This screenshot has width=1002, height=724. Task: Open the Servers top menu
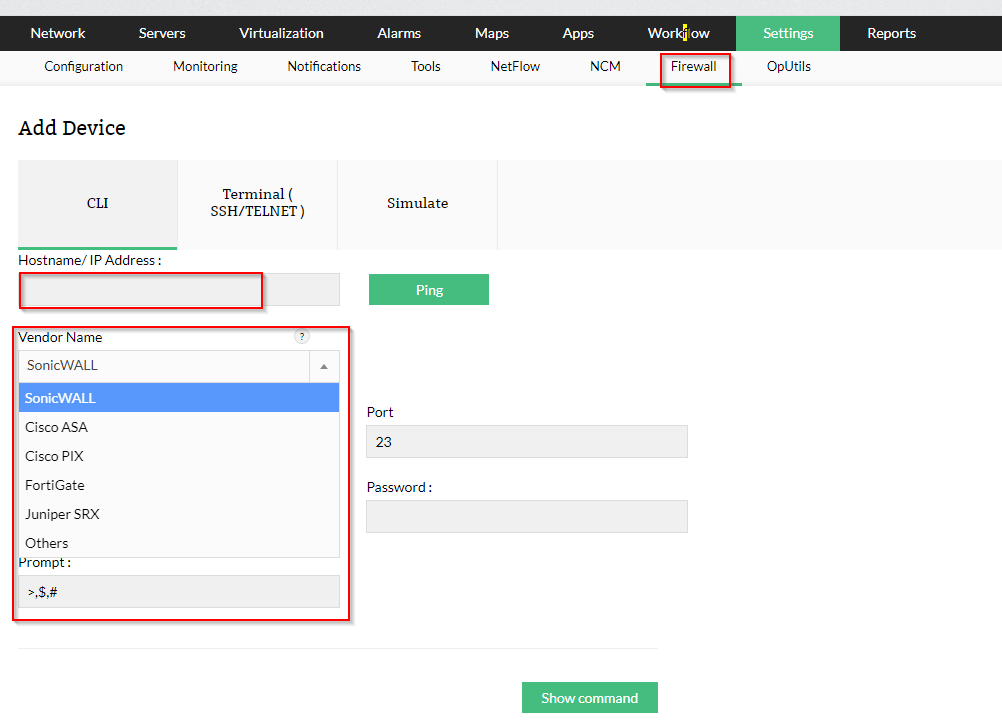pyautogui.click(x=162, y=33)
